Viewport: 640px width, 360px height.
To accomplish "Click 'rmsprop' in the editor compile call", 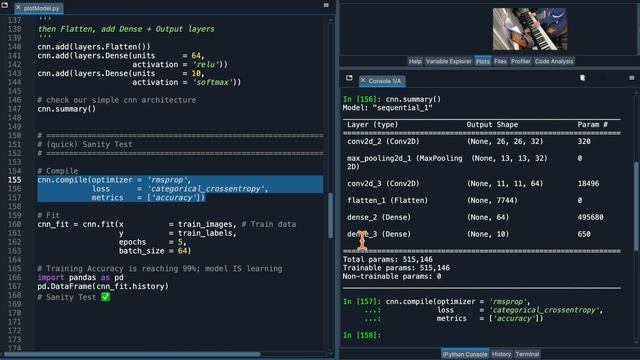I will [167, 180].
